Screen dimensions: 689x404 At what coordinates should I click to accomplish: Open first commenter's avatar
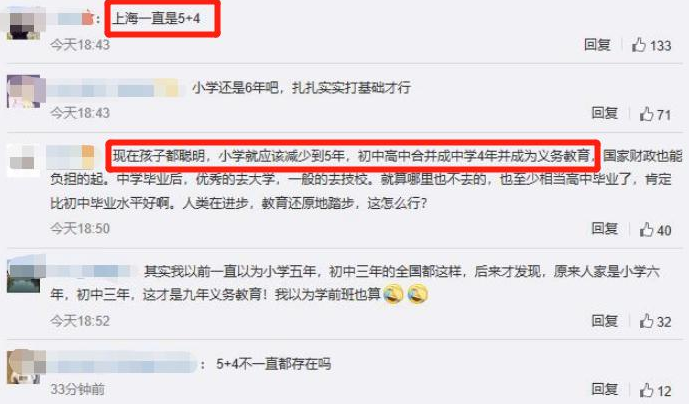25,23
